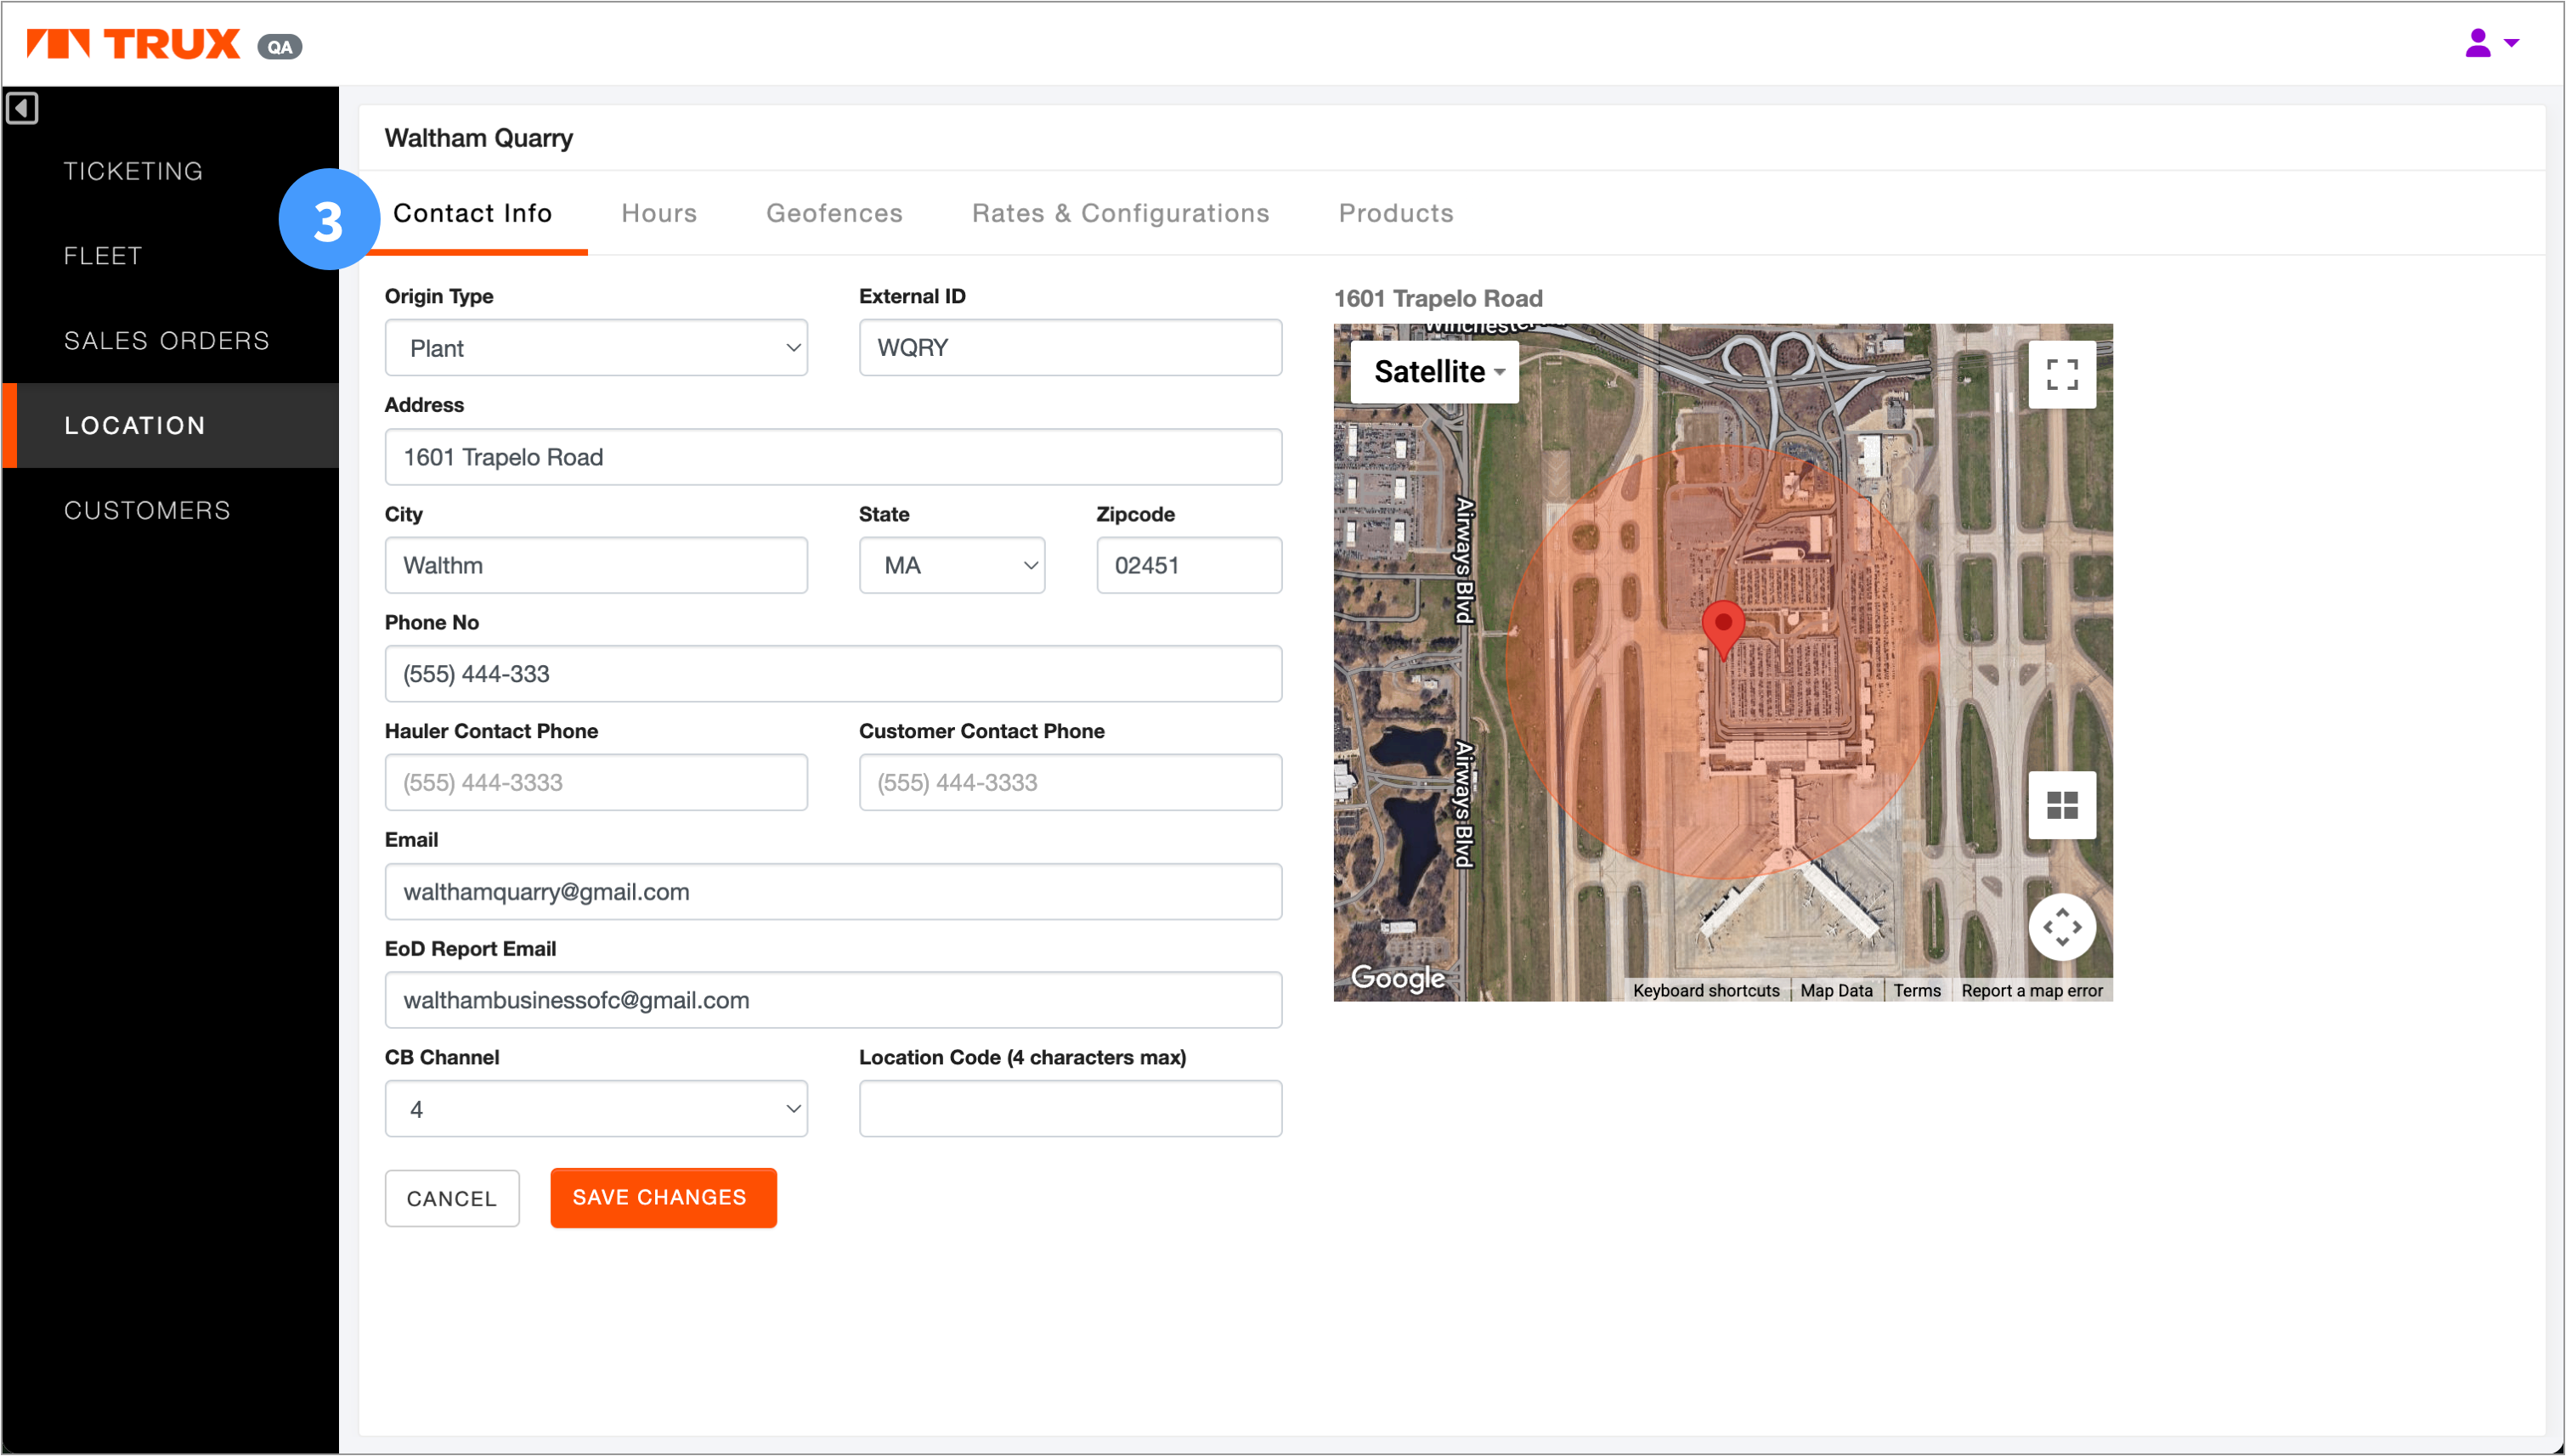
Task: Click the Hauler Contact Phone field
Action: pyautogui.click(x=596, y=782)
